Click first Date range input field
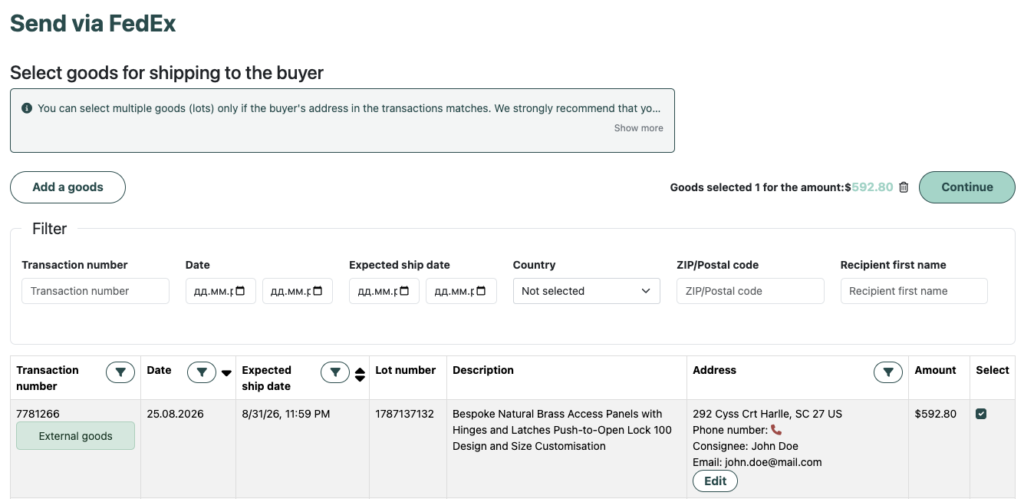 (x=221, y=291)
